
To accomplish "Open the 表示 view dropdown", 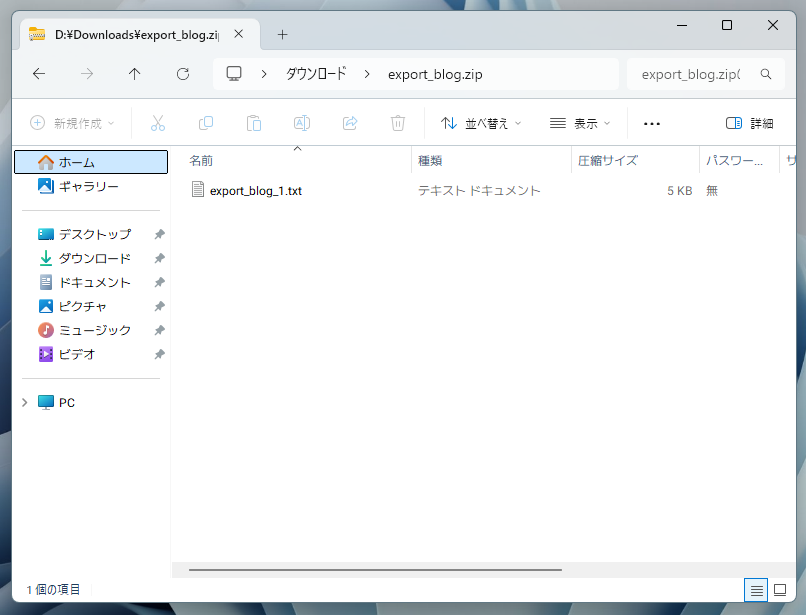I will [x=580, y=123].
